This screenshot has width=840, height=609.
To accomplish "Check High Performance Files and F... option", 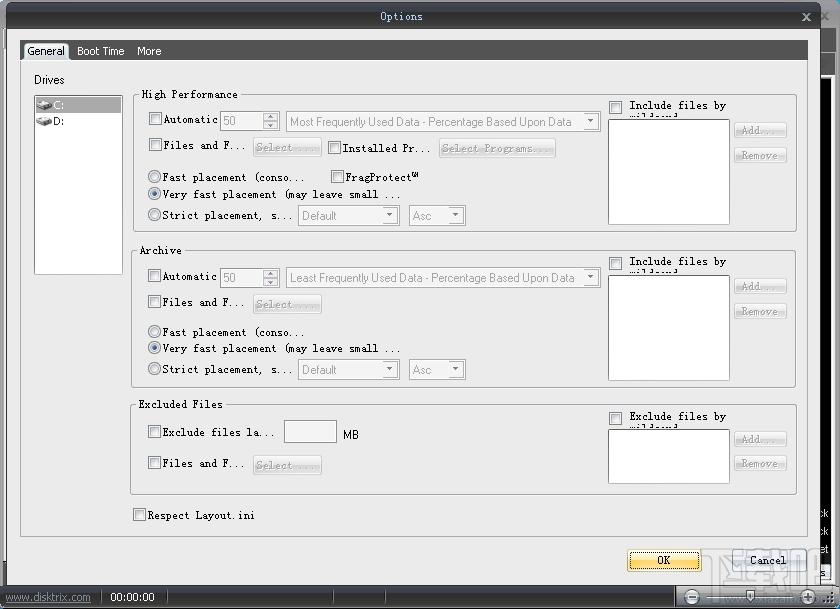I will tap(155, 145).
